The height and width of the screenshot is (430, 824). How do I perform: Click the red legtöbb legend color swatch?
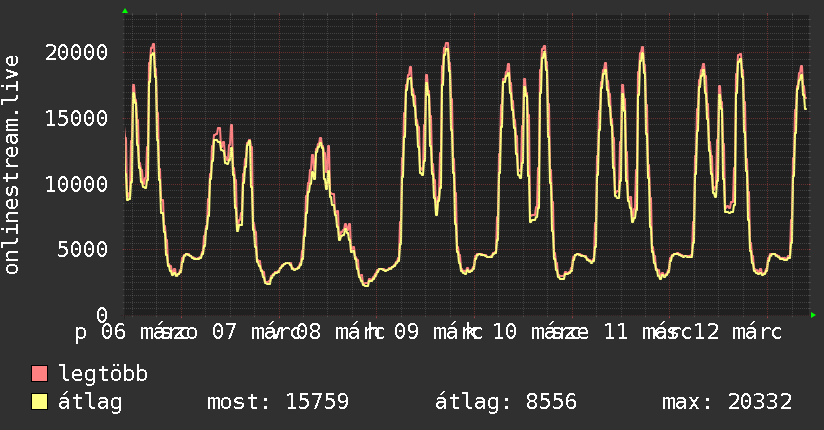point(40,374)
